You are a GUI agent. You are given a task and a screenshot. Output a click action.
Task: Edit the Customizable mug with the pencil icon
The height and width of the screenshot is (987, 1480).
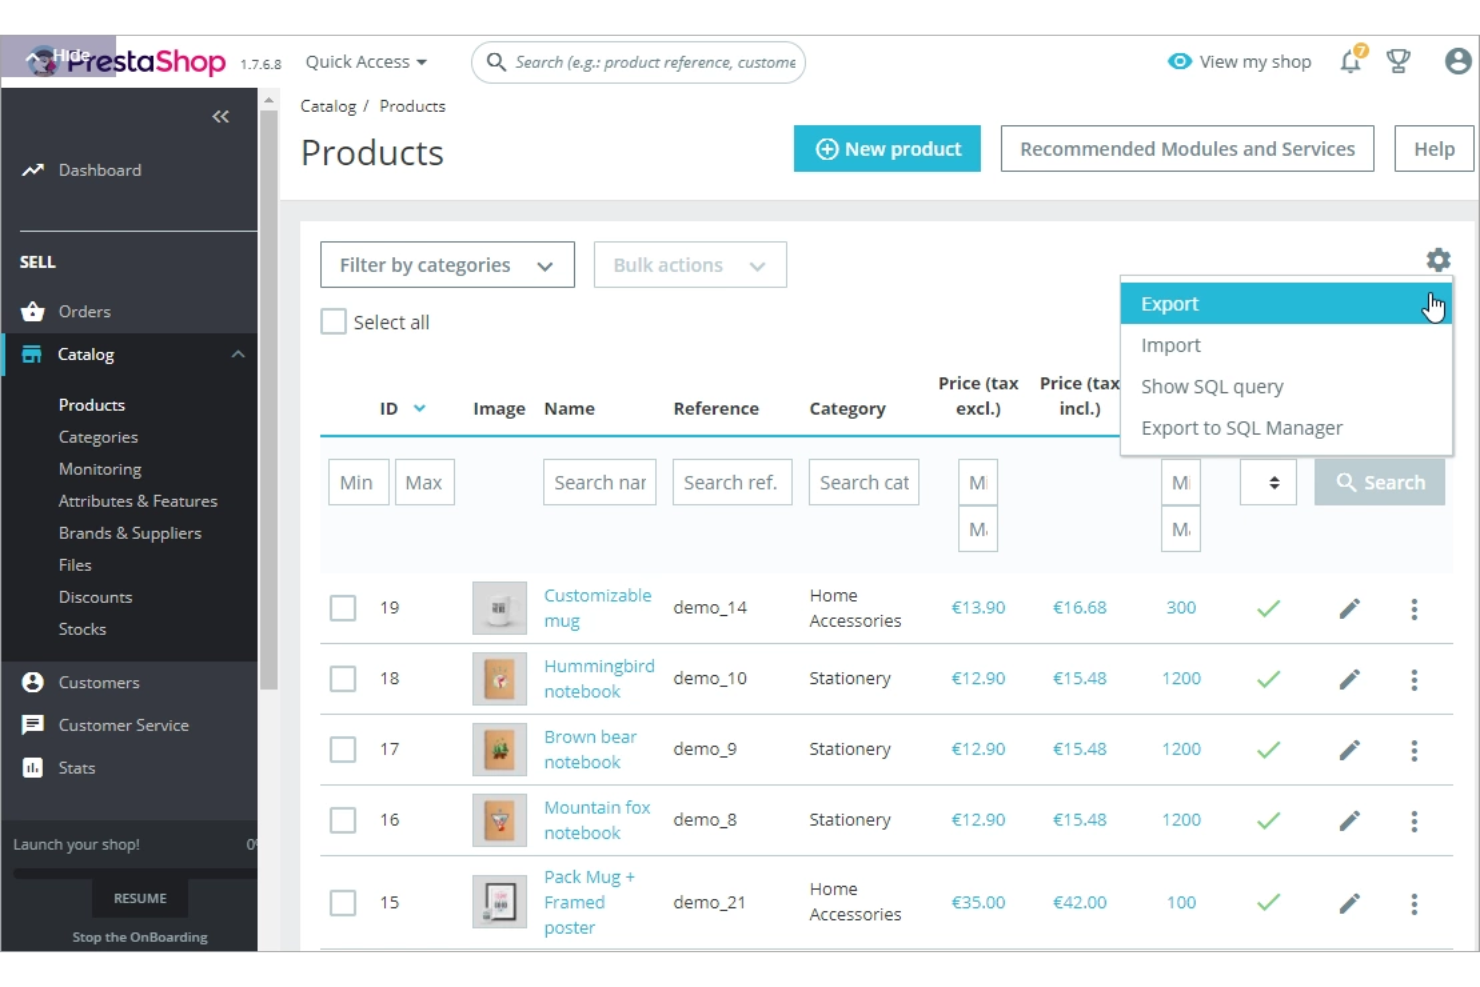(x=1349, y=607)
